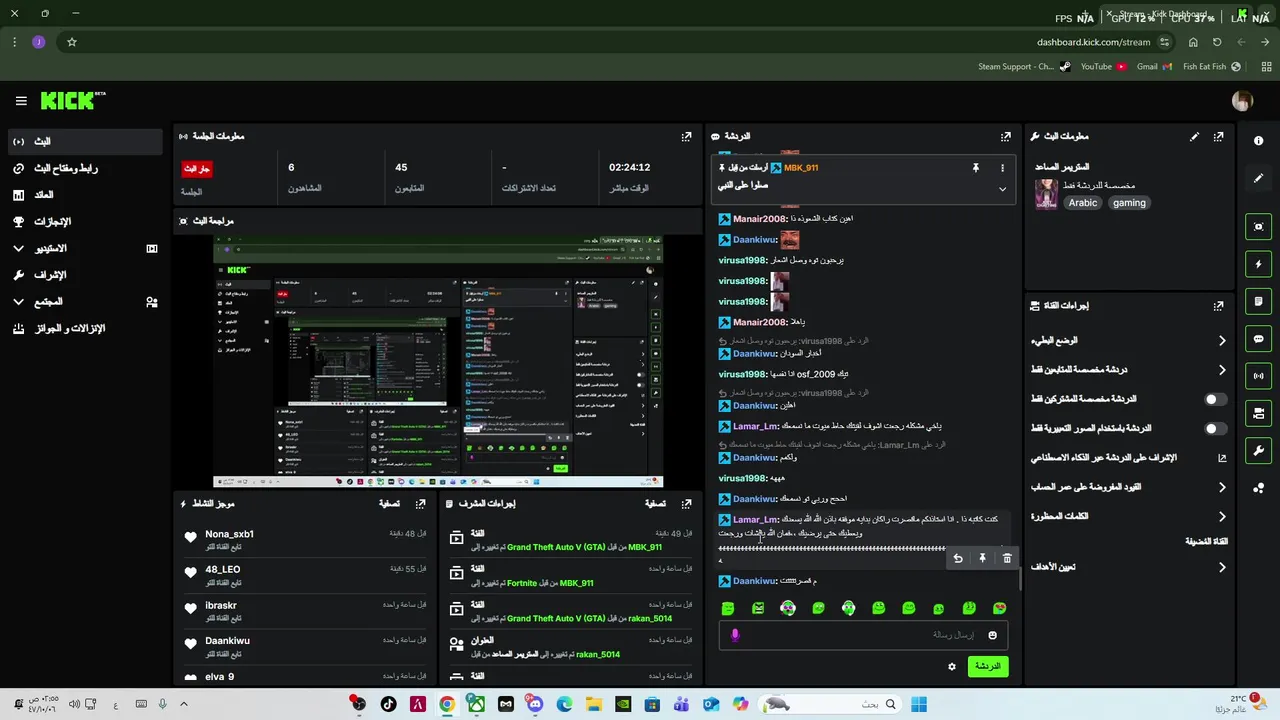1280x720 pixels.
Task: Open the emoji picker in chat box
Action: point(992,635)
